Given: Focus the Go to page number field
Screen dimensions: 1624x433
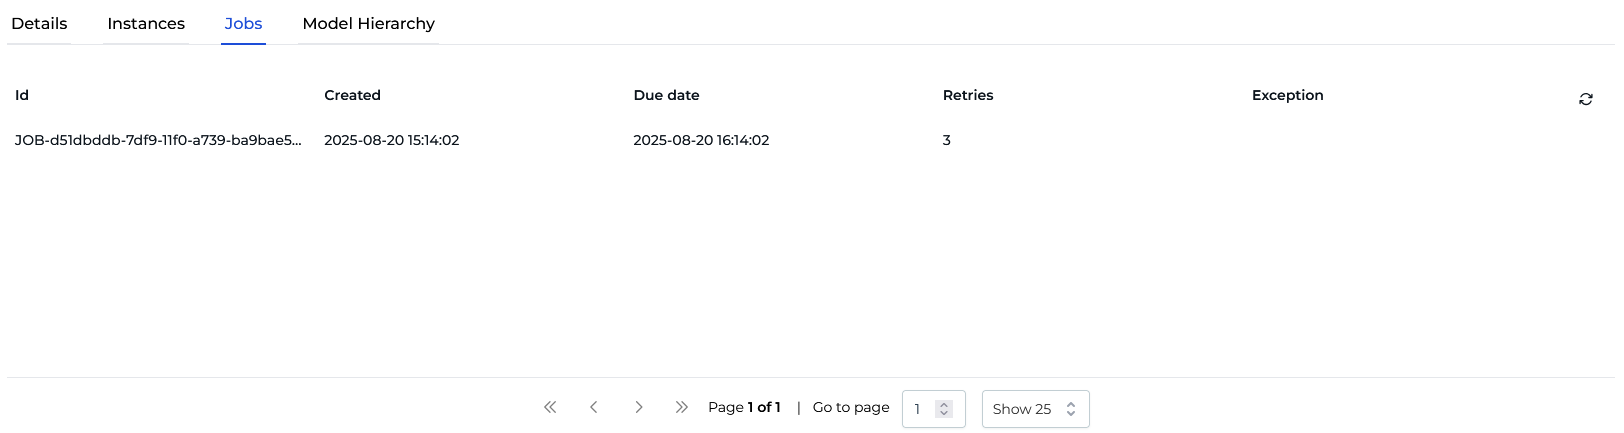Looking at the screenshot, I should click(x=919, y=409).
